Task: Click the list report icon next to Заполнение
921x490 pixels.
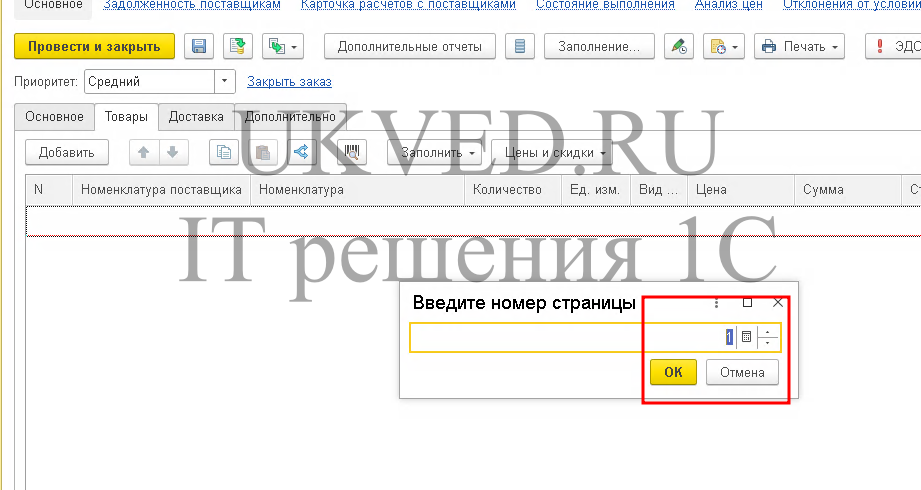Action: [x=520, y=46]
